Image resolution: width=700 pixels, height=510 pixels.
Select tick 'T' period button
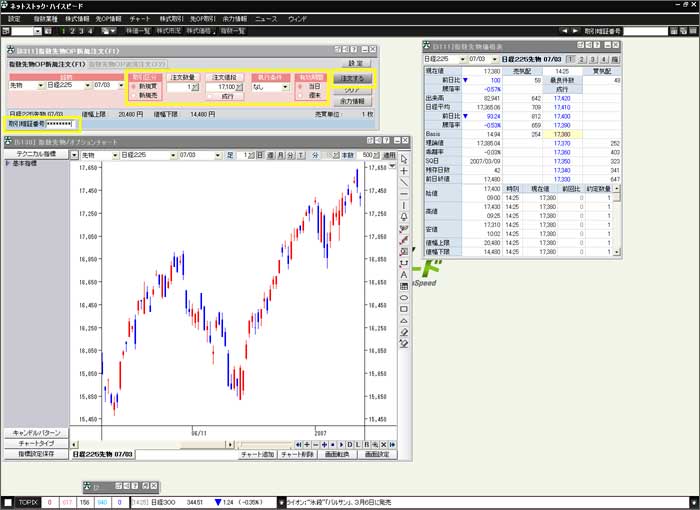301,155
